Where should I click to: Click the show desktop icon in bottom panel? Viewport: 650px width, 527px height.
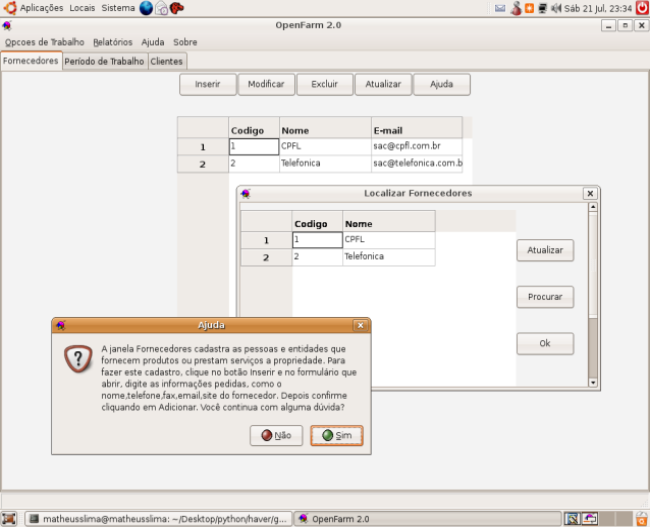(8, 519)
